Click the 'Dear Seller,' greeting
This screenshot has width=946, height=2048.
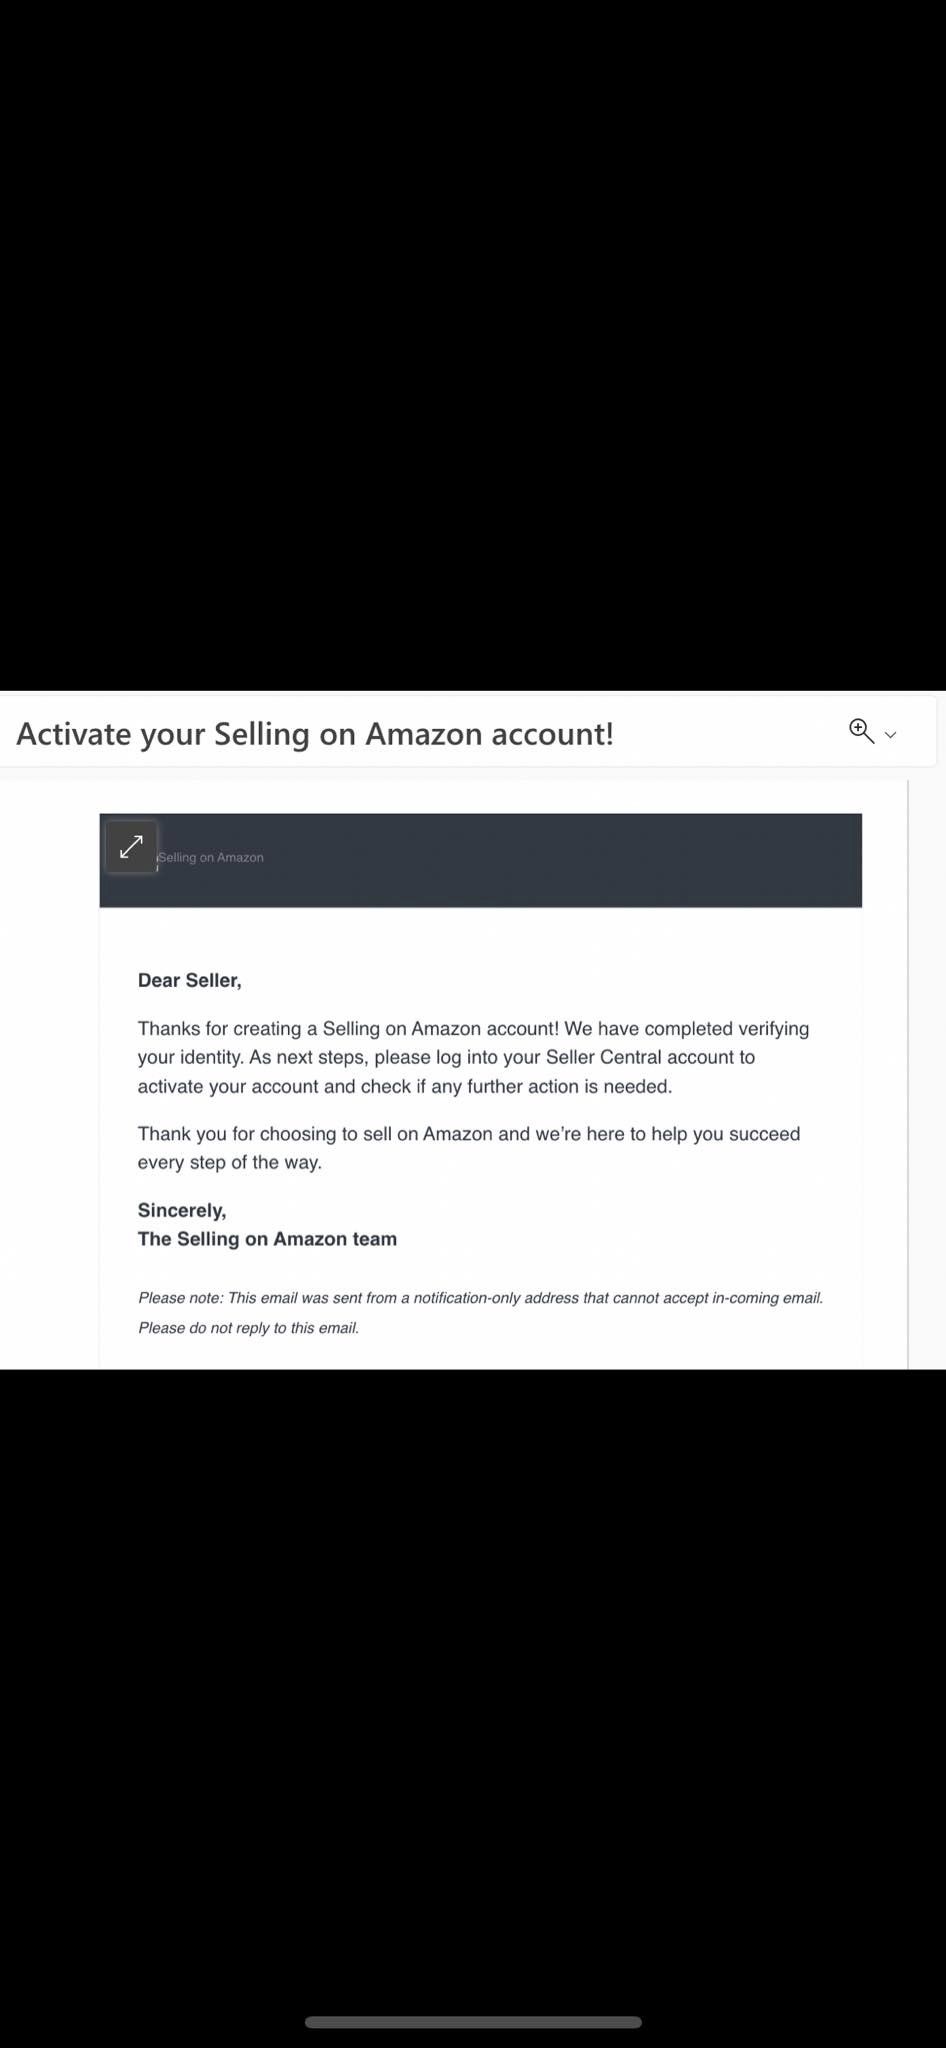[x=189, y=980]
